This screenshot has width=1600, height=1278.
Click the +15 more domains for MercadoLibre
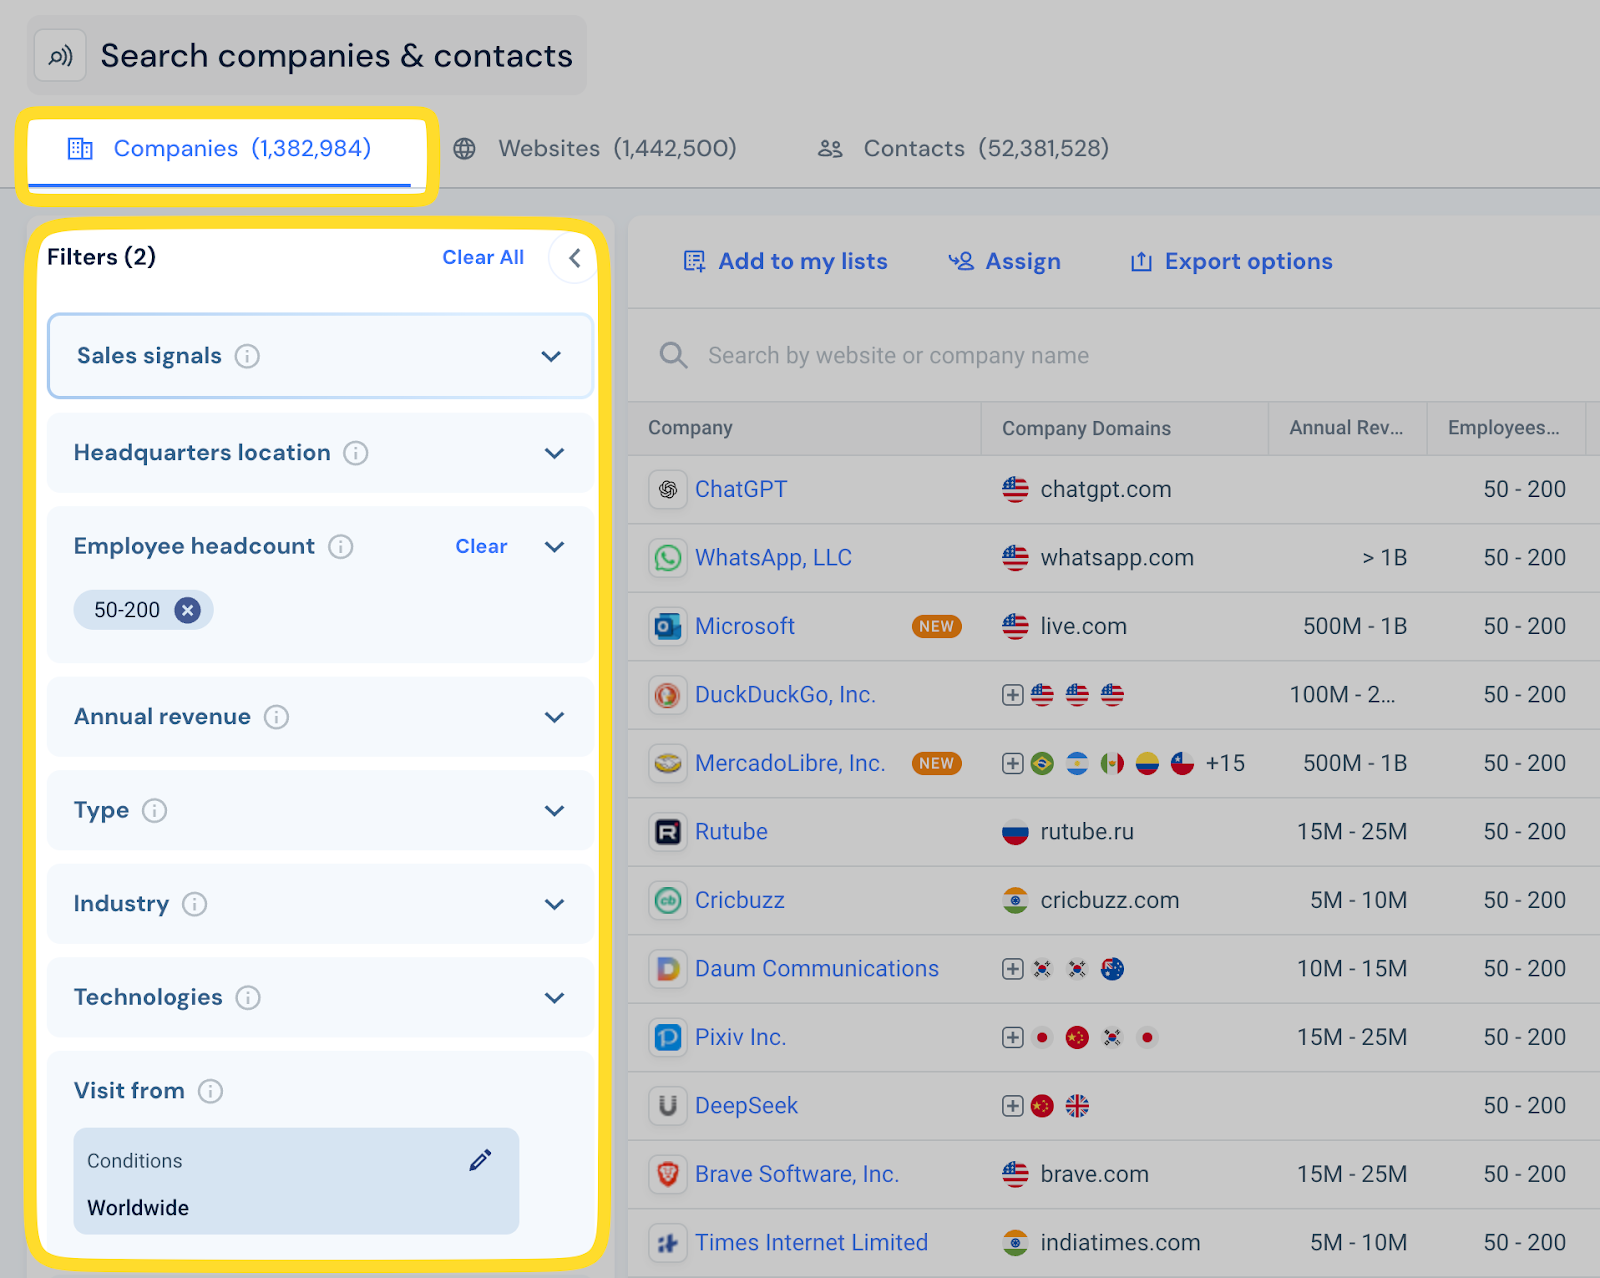click(x=1225, y=764)
